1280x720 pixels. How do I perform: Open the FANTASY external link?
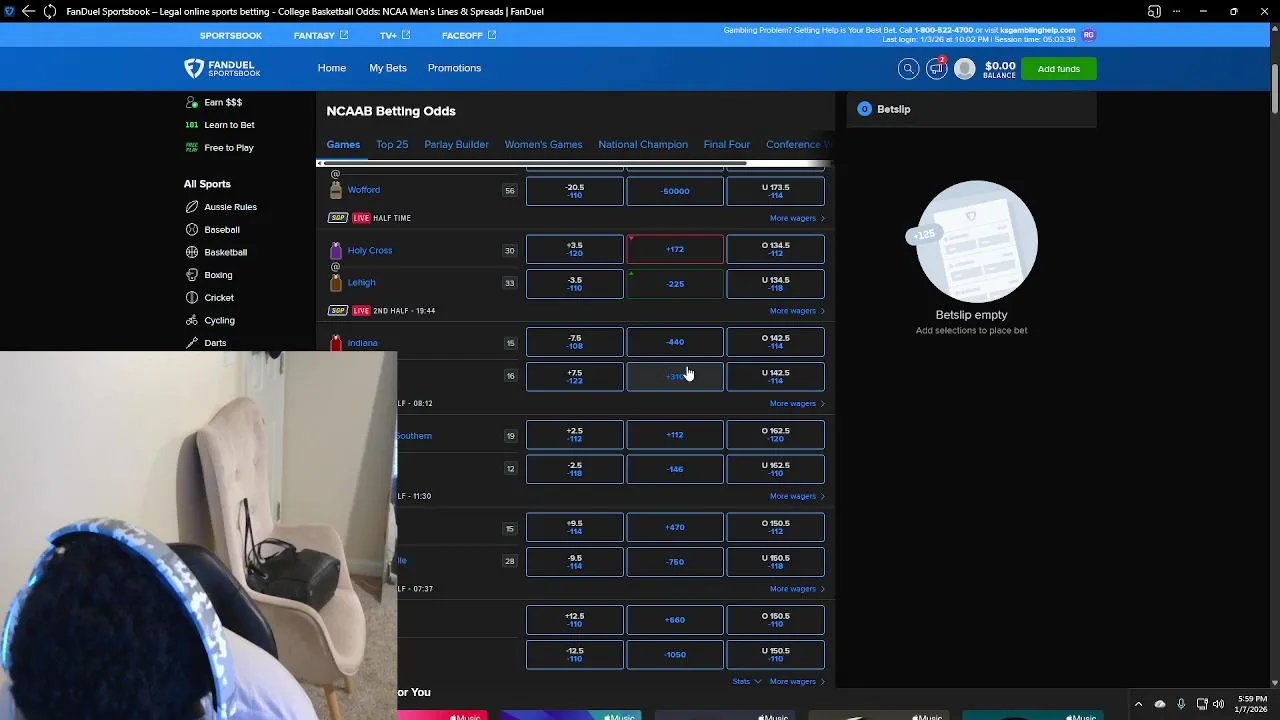(321, 36)
